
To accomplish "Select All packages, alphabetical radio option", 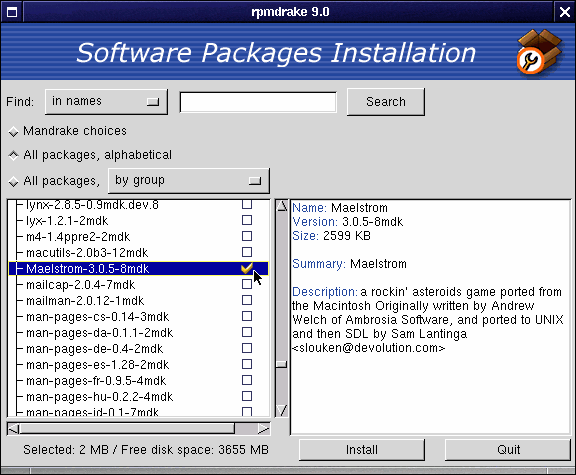I will pos(14,155).
